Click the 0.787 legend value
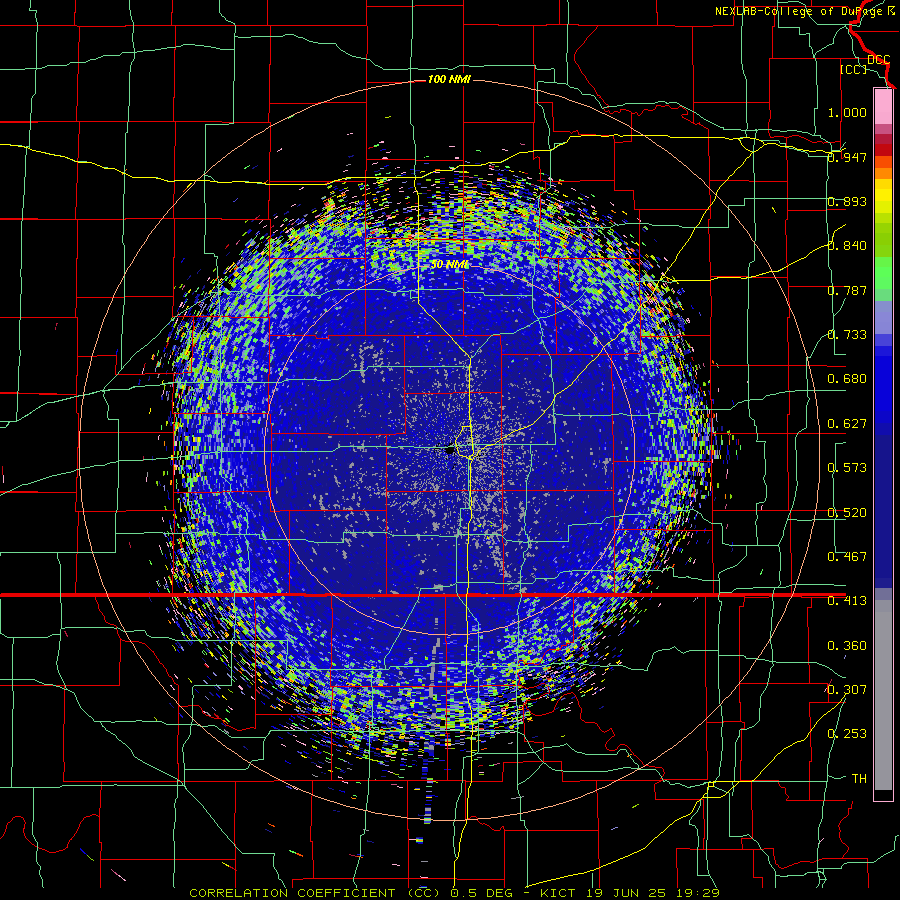Image resolution: width=900 pixels, height=900 pixels. [x=847, y=290]
